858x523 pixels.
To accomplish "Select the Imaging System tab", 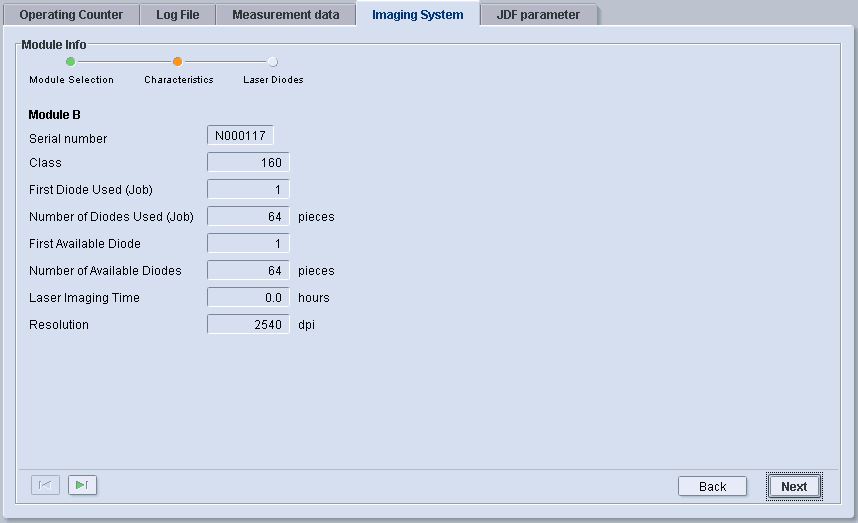I will click(x=417, y=15).
